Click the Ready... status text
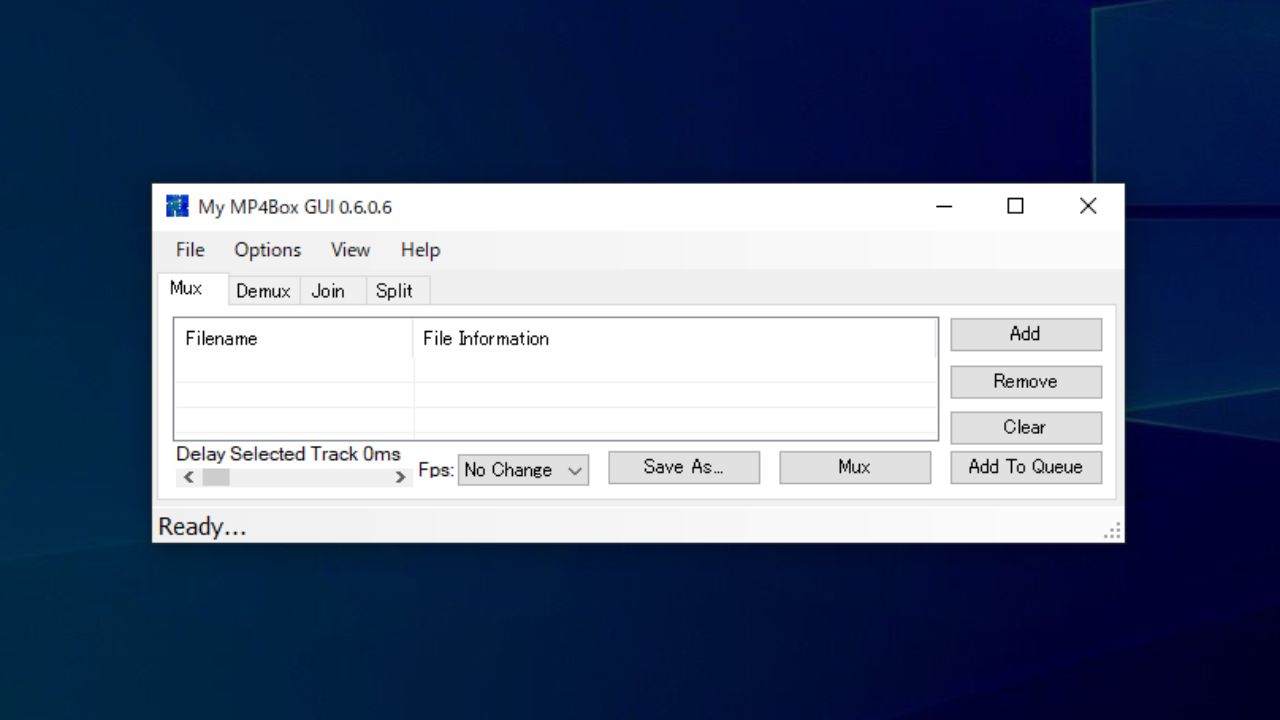 [x=202, y=527]
